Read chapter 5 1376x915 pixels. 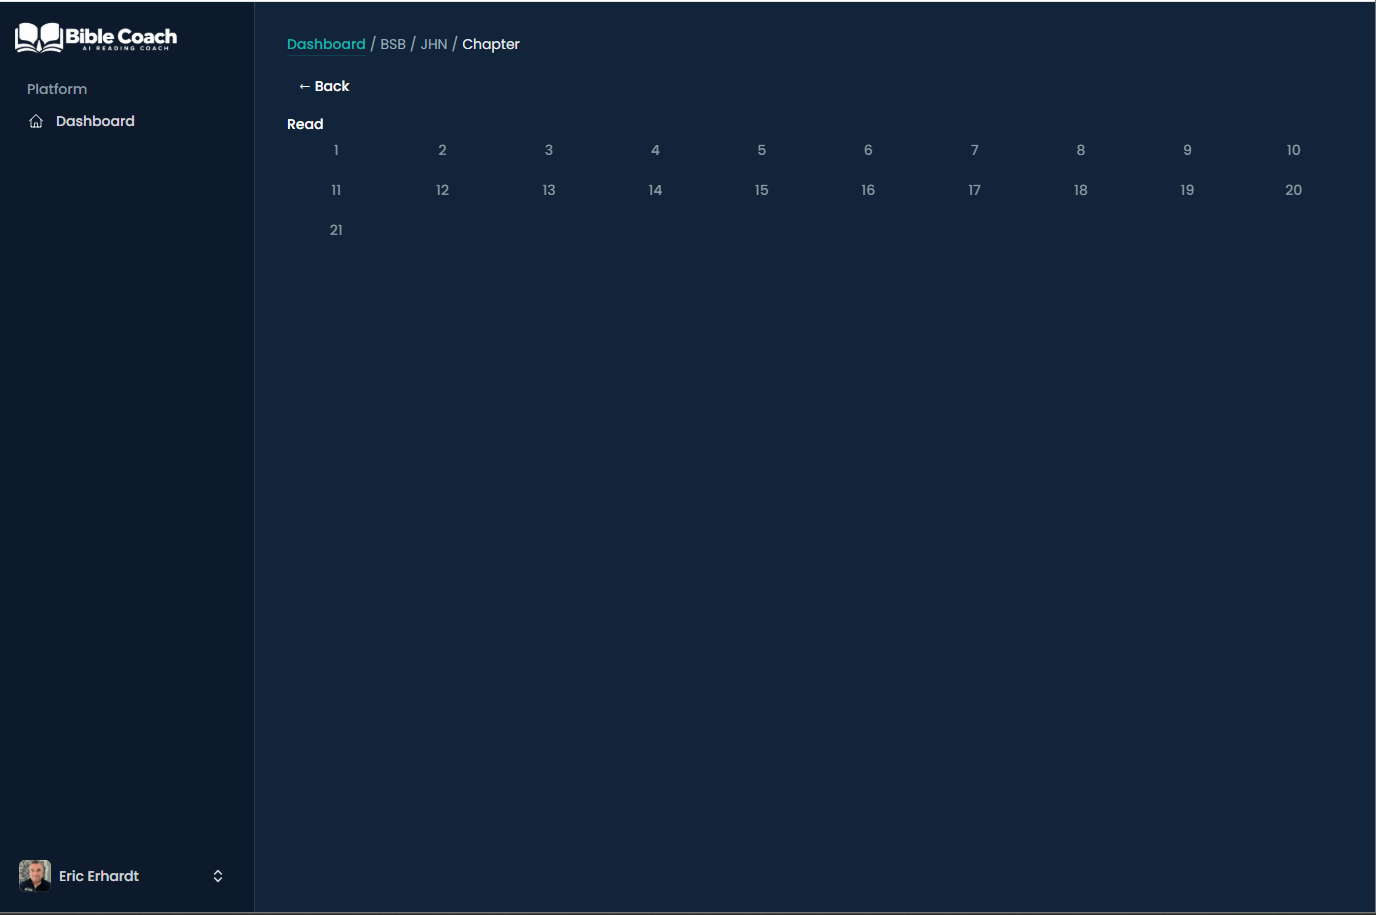(762, 150)
